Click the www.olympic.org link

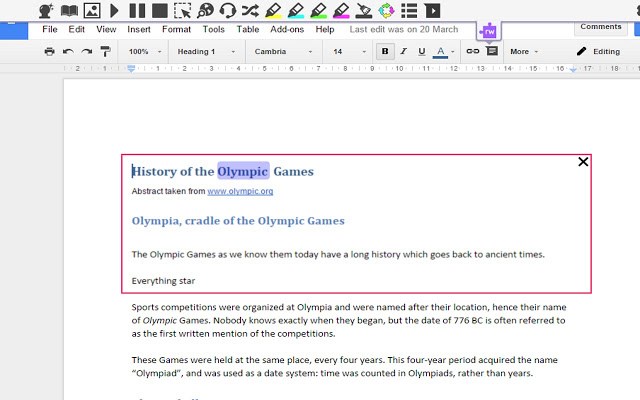tap(240, 191)
